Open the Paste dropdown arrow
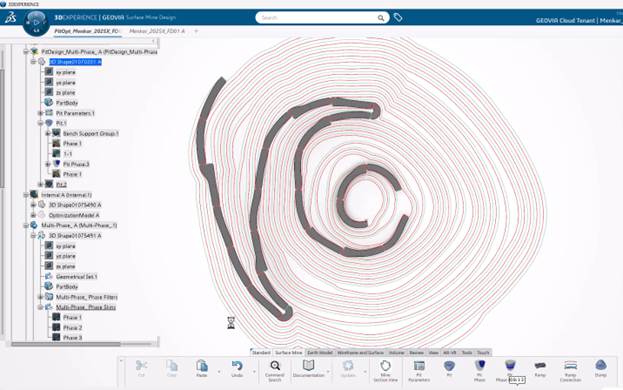Image resolution: width=623 pixels, height=390 pixels. (219, 372)
